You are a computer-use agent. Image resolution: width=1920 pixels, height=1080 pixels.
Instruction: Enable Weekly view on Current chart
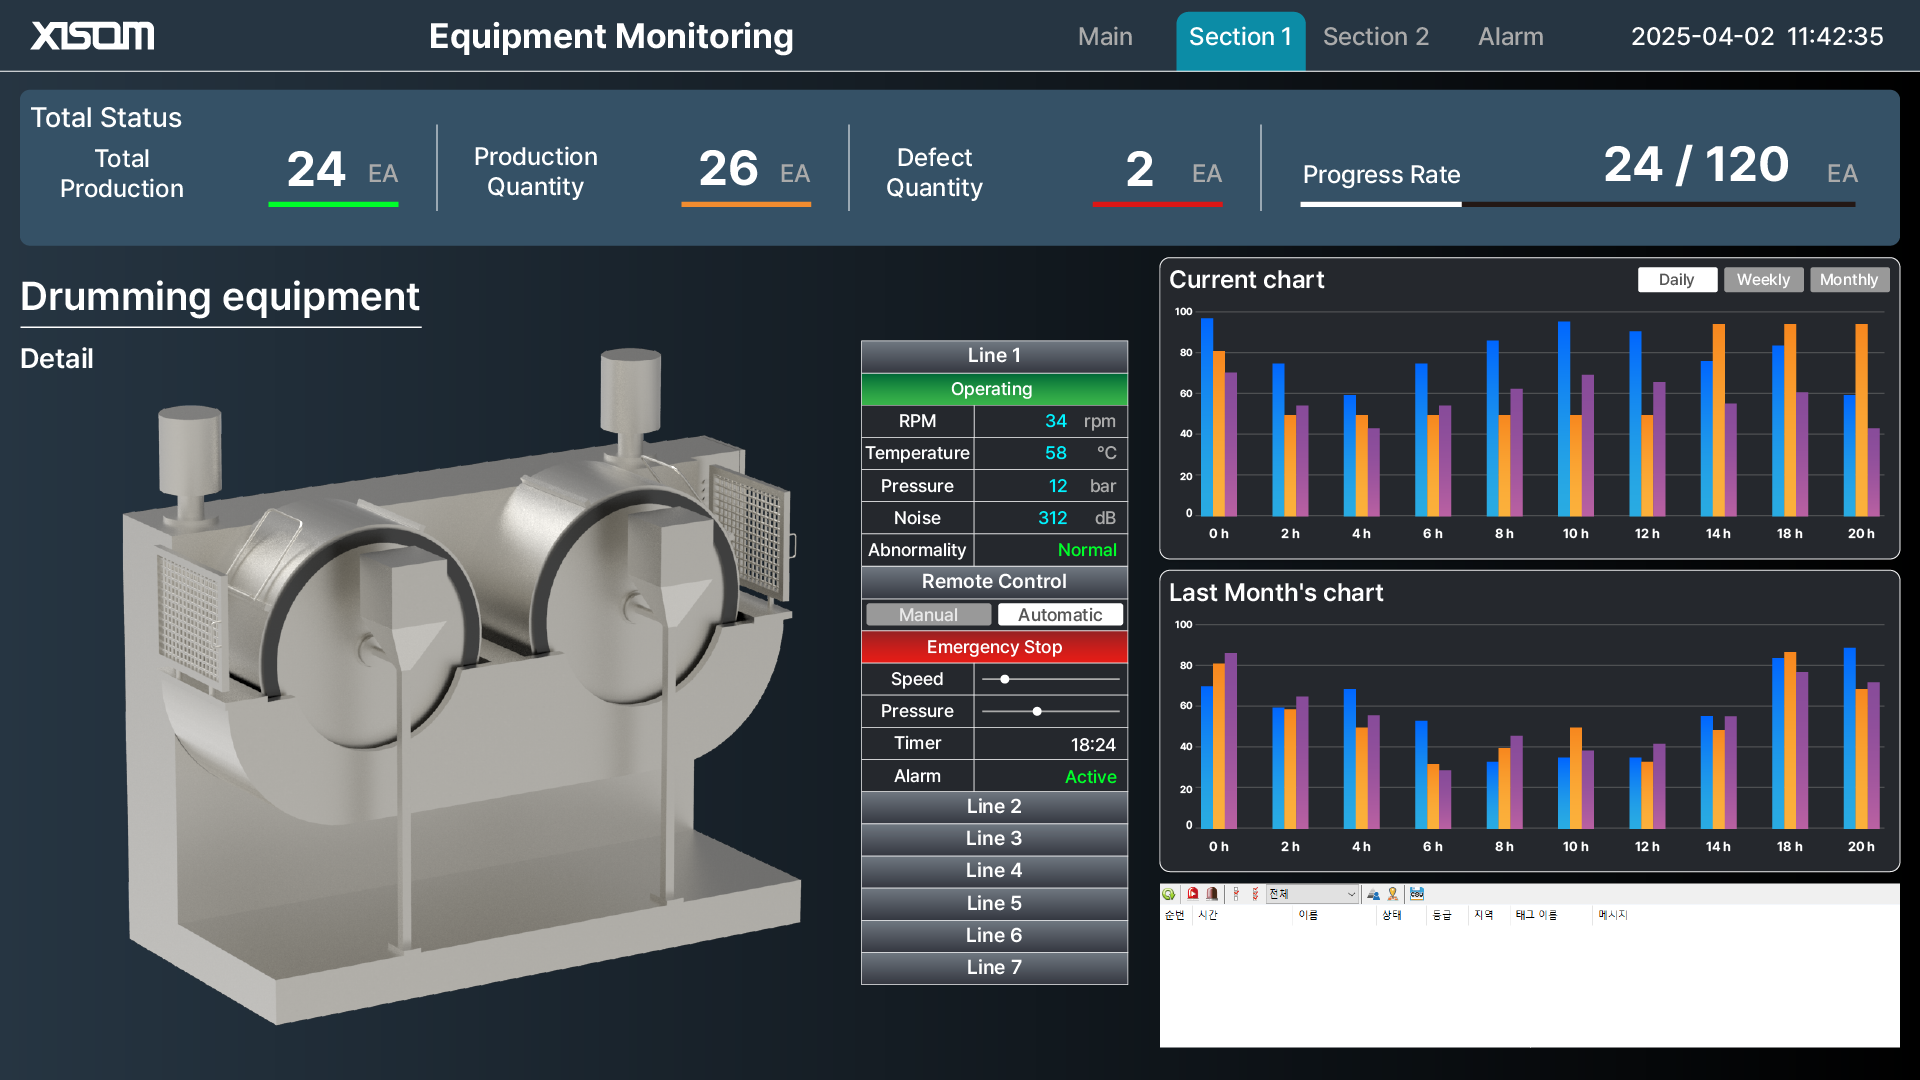coord(1763,279)
